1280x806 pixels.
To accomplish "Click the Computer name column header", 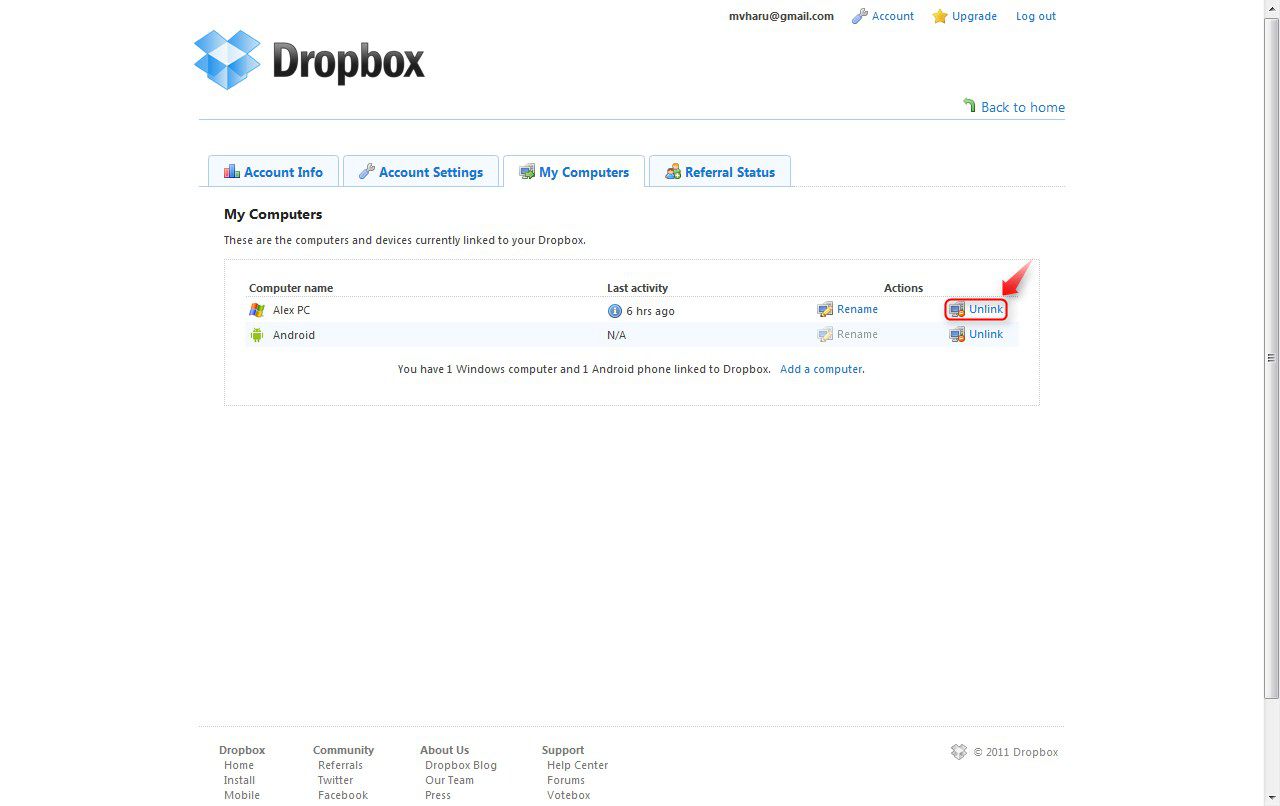I will click(291, 288).
